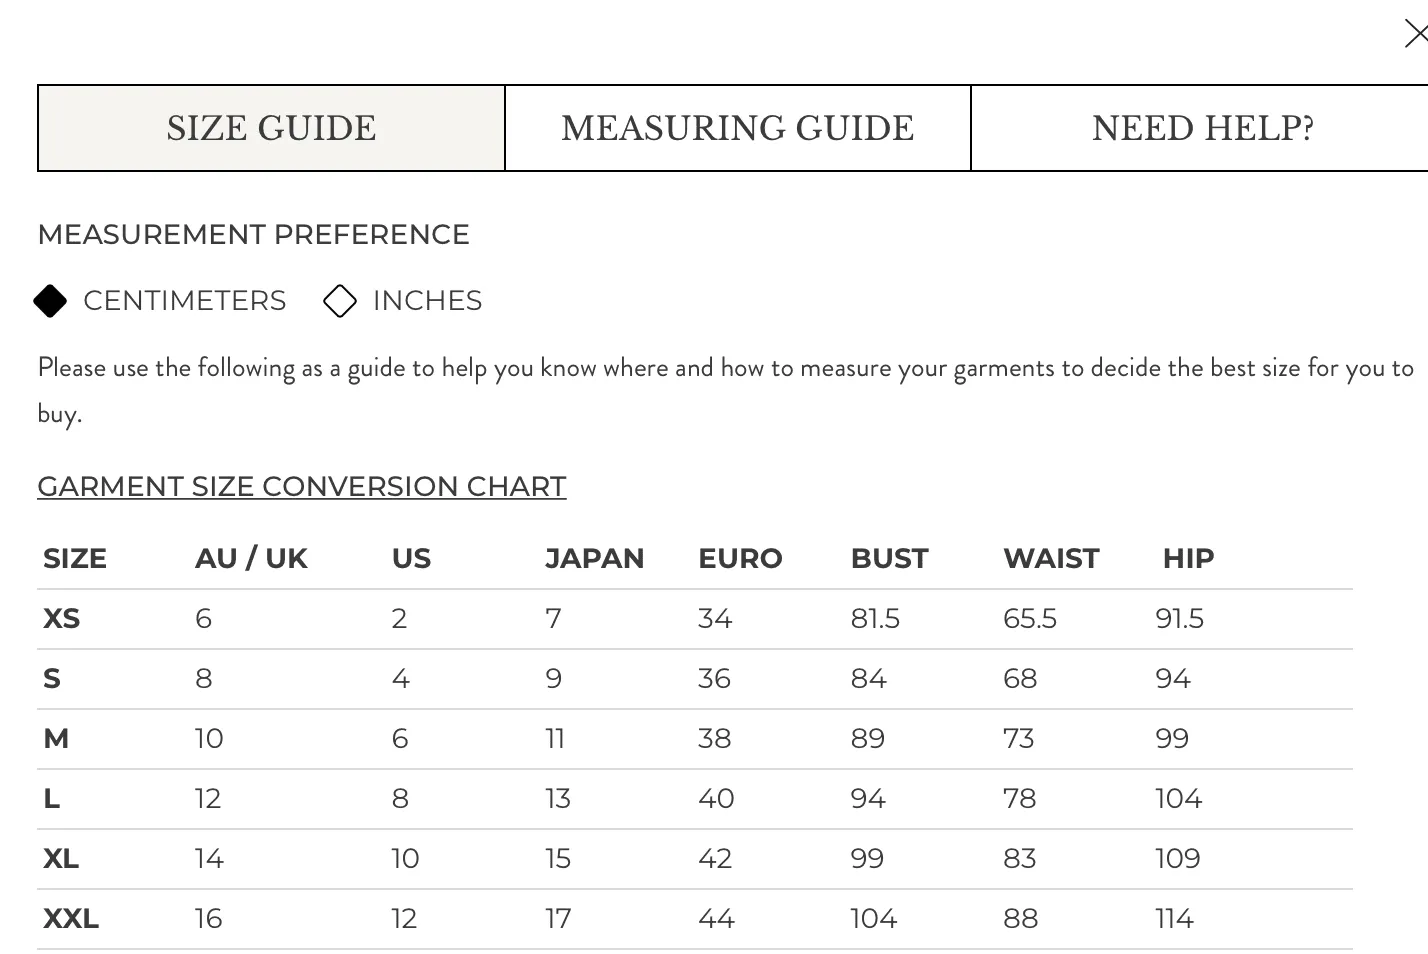The image size is (1428, 954).
Task: Open the Garment Size Conversion Chart link
Action: [x=302, y=486]
